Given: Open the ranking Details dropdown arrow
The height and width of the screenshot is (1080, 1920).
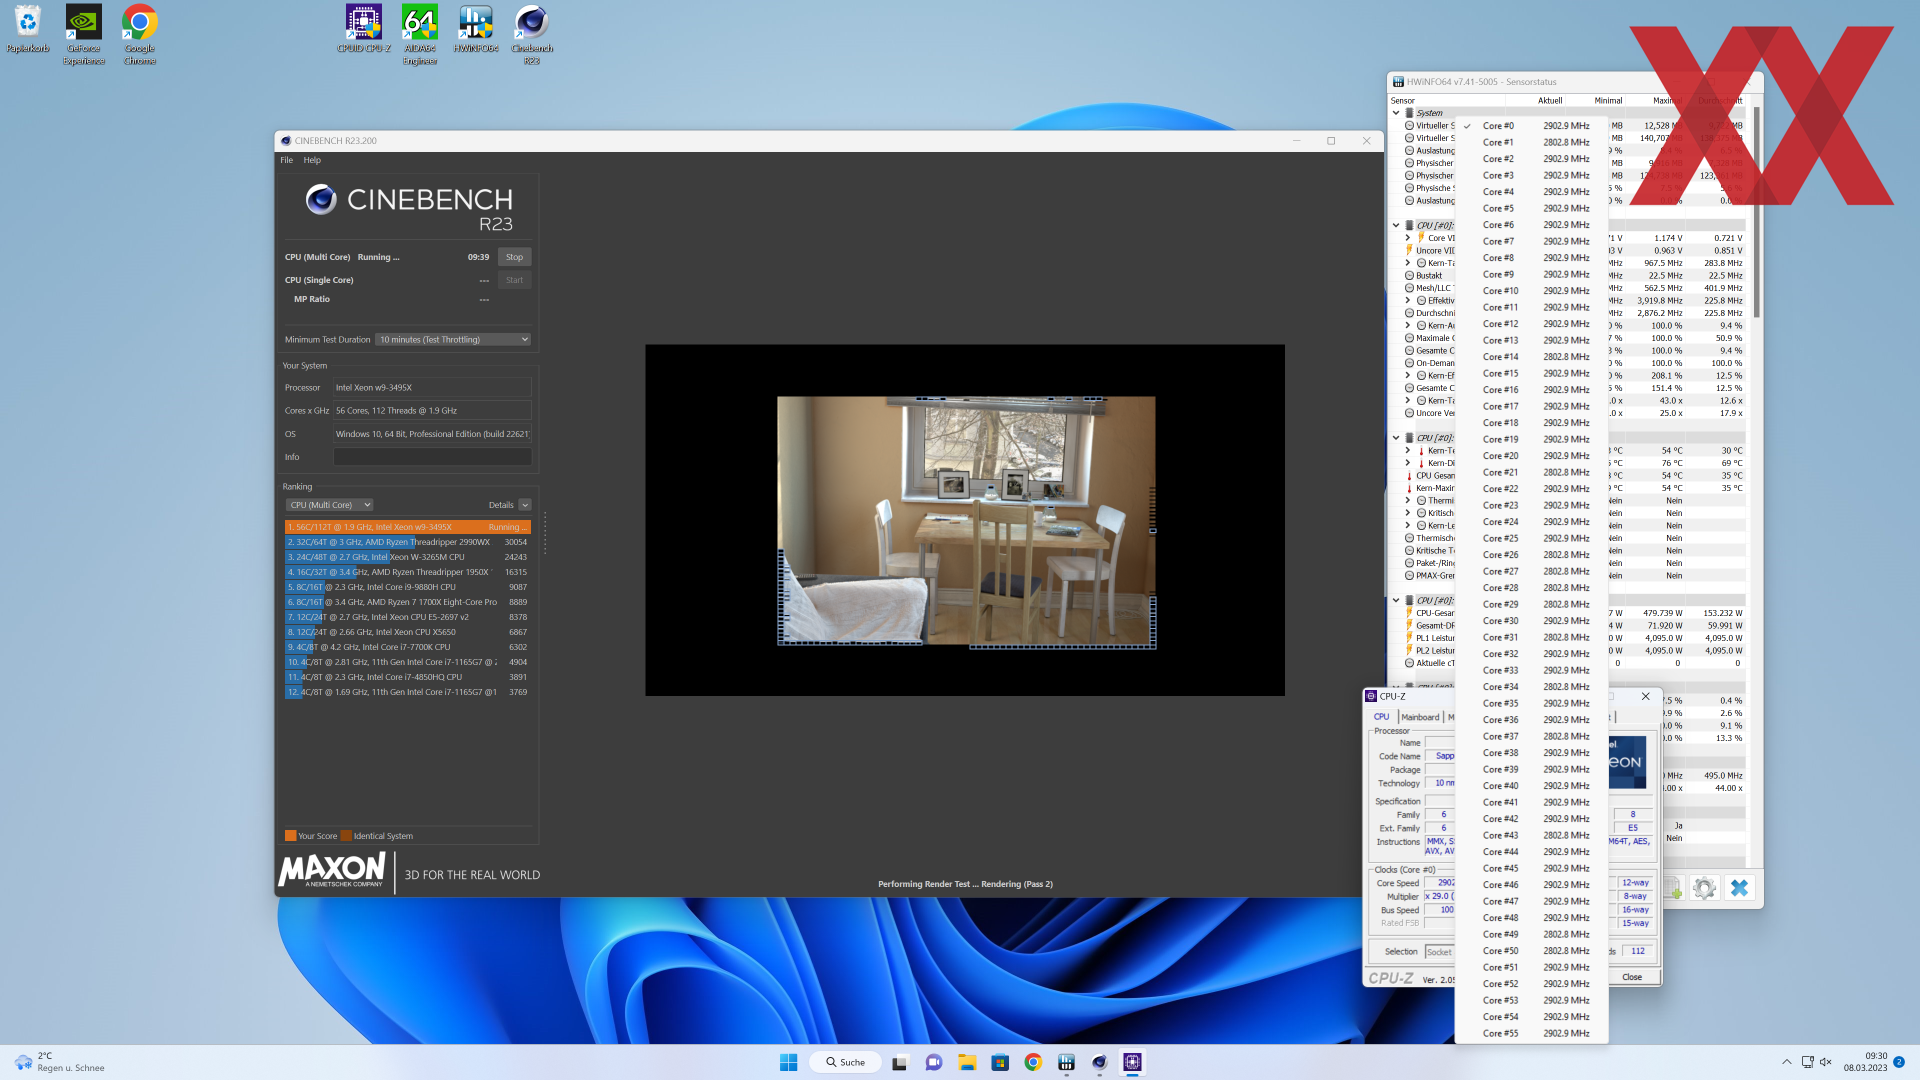Looking at the screenshot, I should [525, 505].
